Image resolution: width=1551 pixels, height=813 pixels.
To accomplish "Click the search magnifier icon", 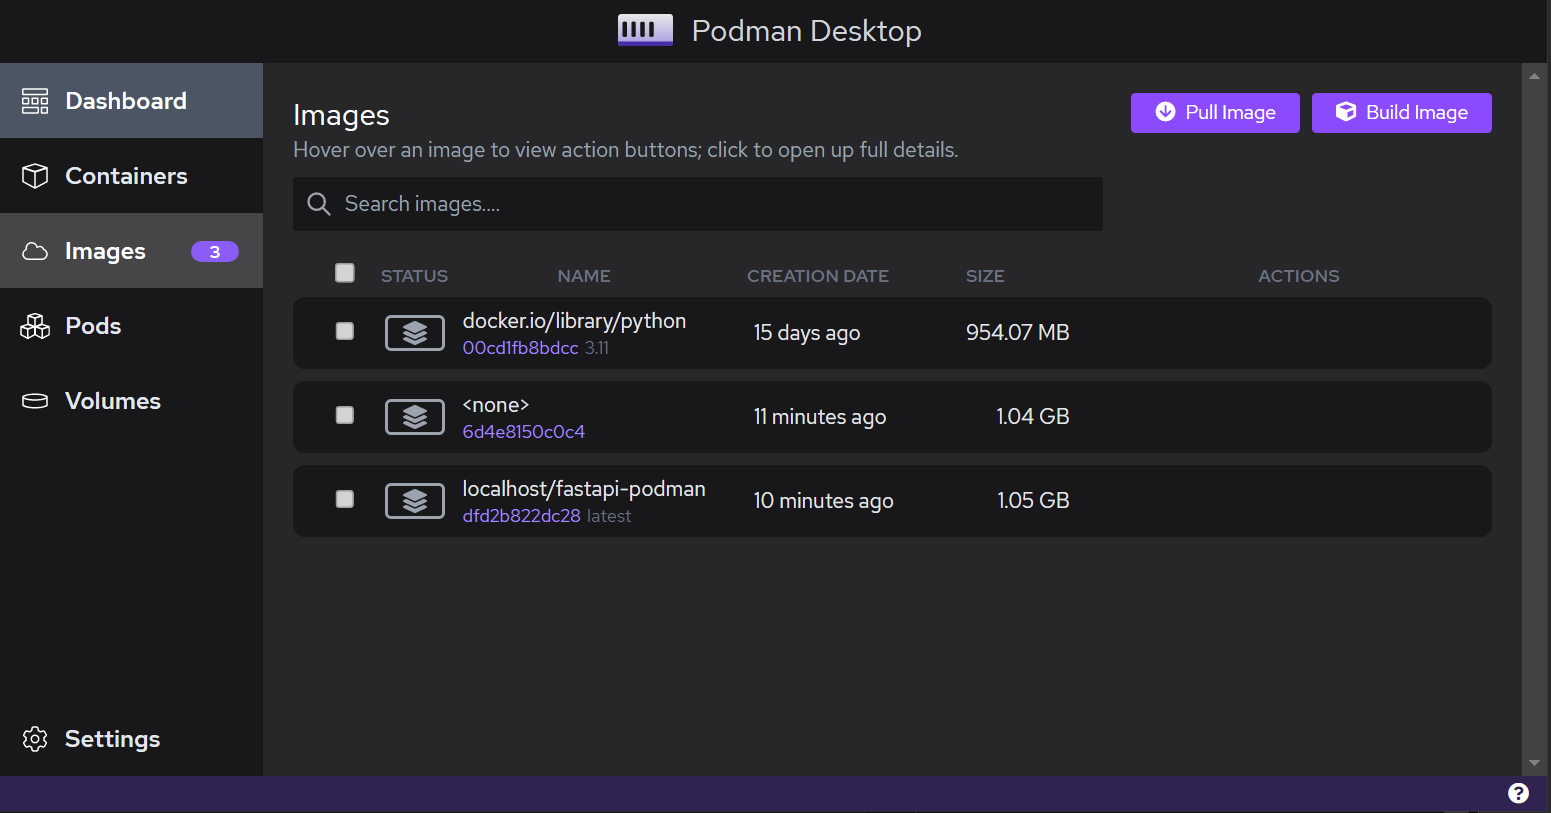I will [319, 204].
